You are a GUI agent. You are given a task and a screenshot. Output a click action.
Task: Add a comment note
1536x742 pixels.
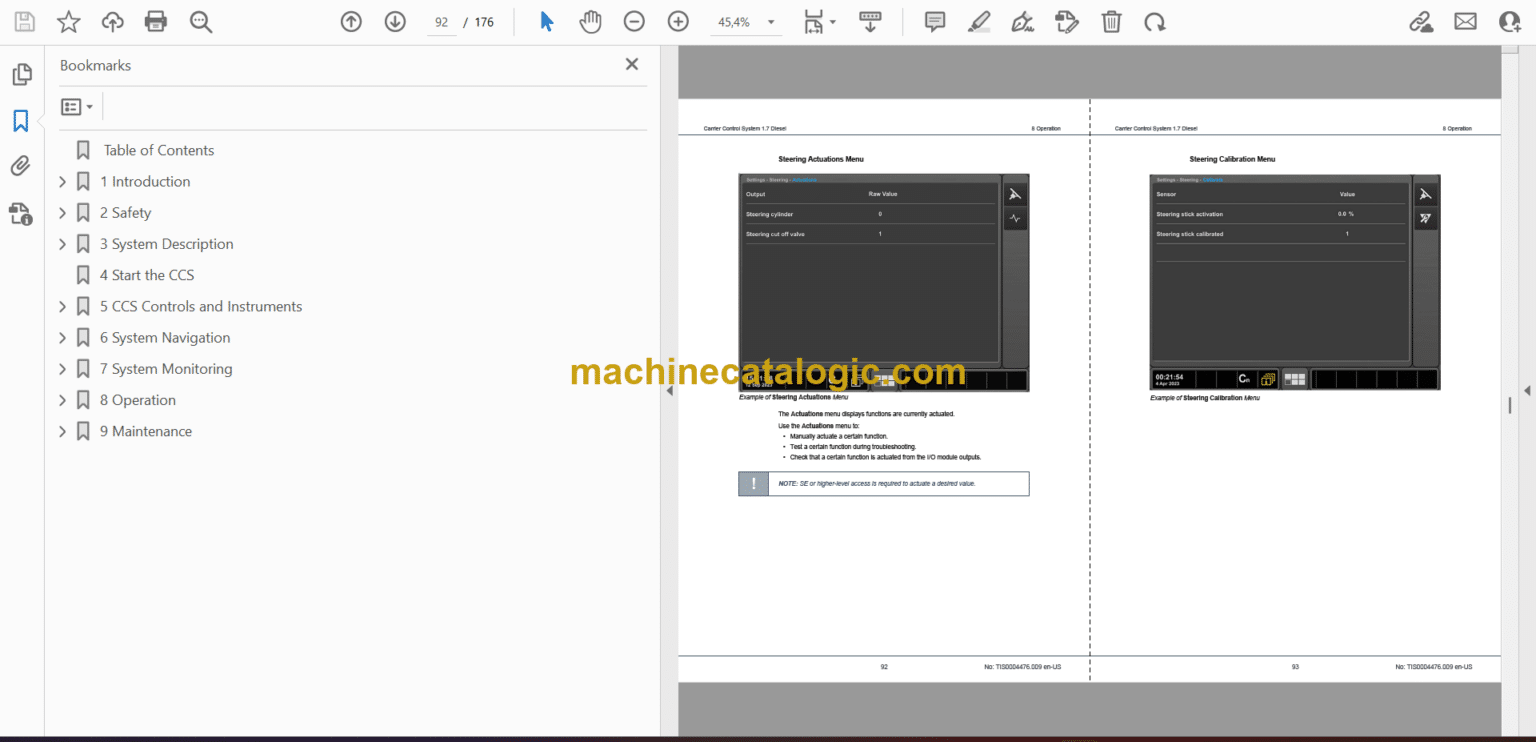click(x=935, y=22)
